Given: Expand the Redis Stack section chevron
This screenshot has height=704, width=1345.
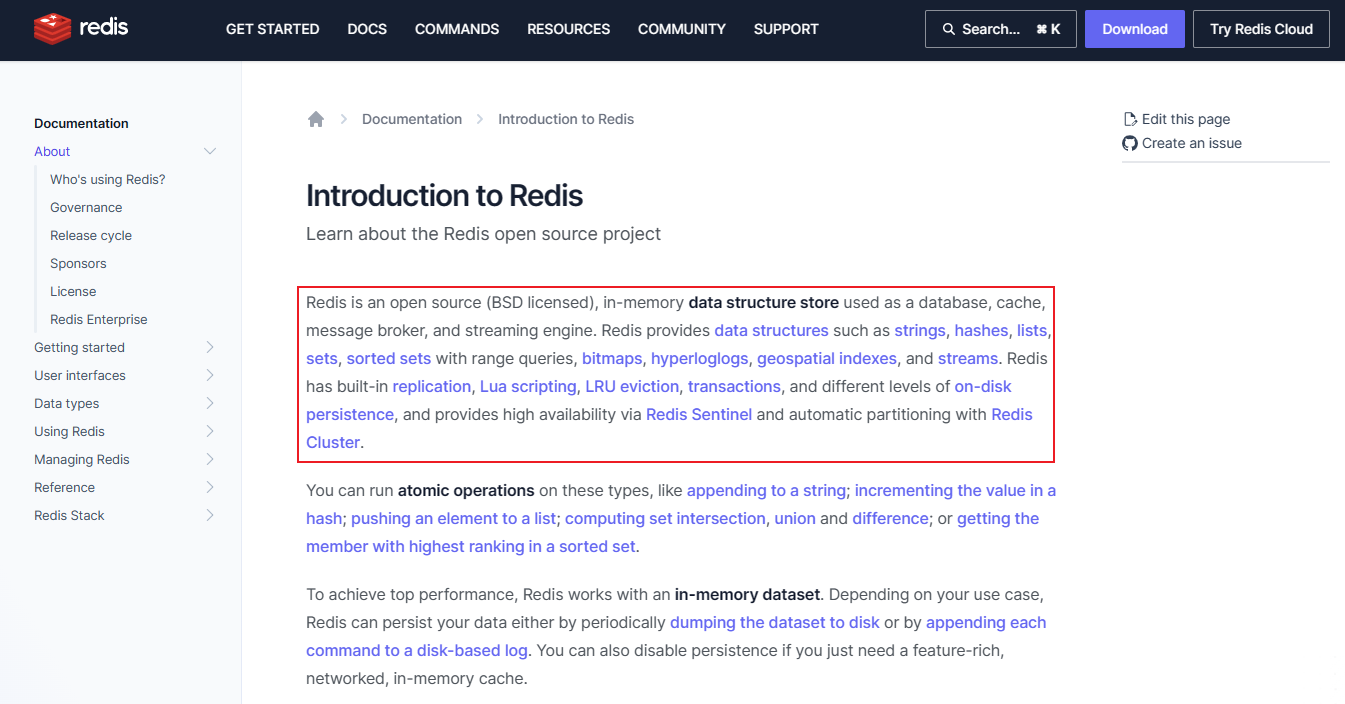Looking at the screenshot, I should click(x=210, y=515).
